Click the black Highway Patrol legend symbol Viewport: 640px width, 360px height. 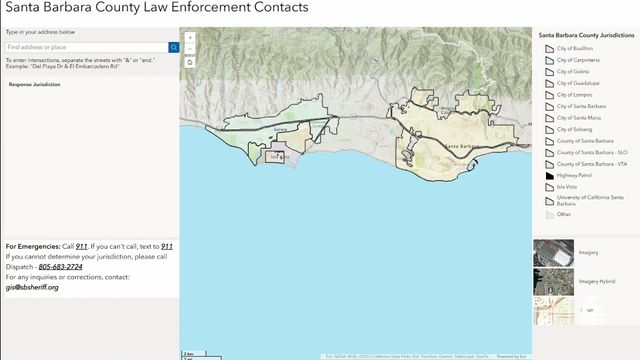pos(549,176)
